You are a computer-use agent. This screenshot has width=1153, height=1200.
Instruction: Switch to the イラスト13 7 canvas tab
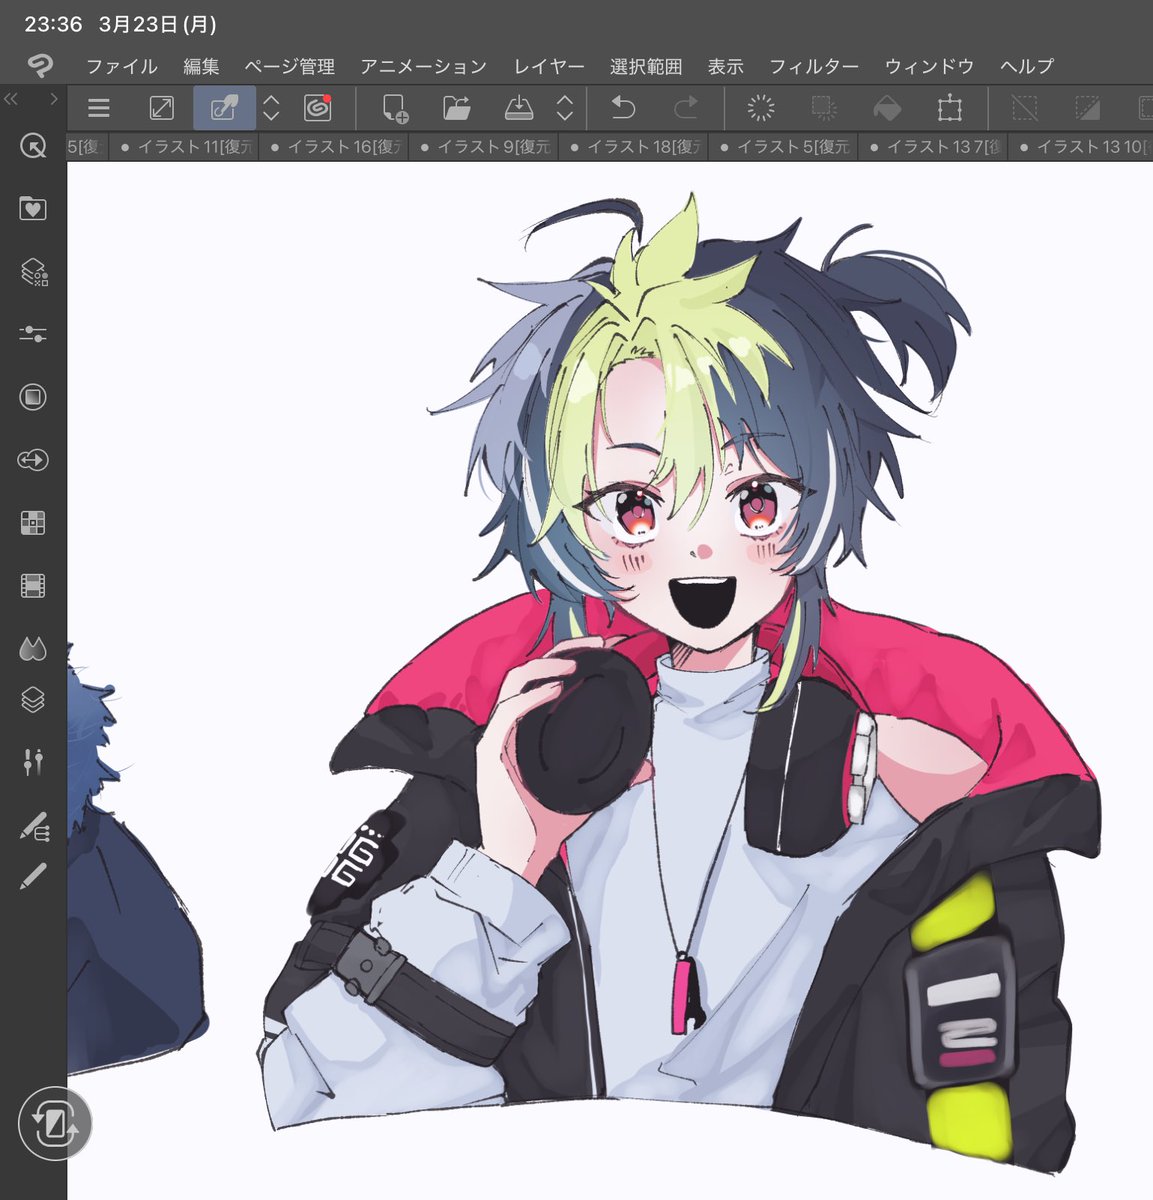pos(934,147)
